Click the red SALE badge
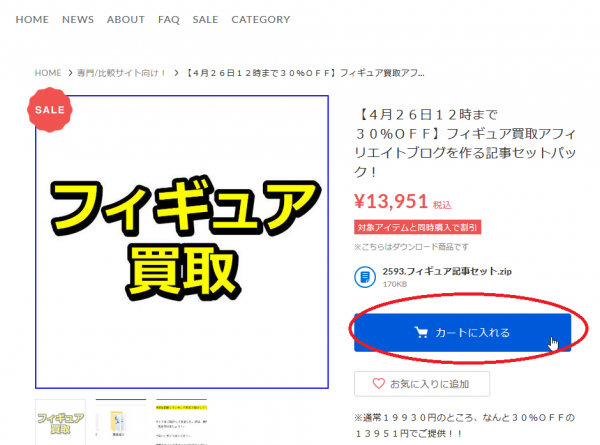The image size is (600, 445). point(50,109)
